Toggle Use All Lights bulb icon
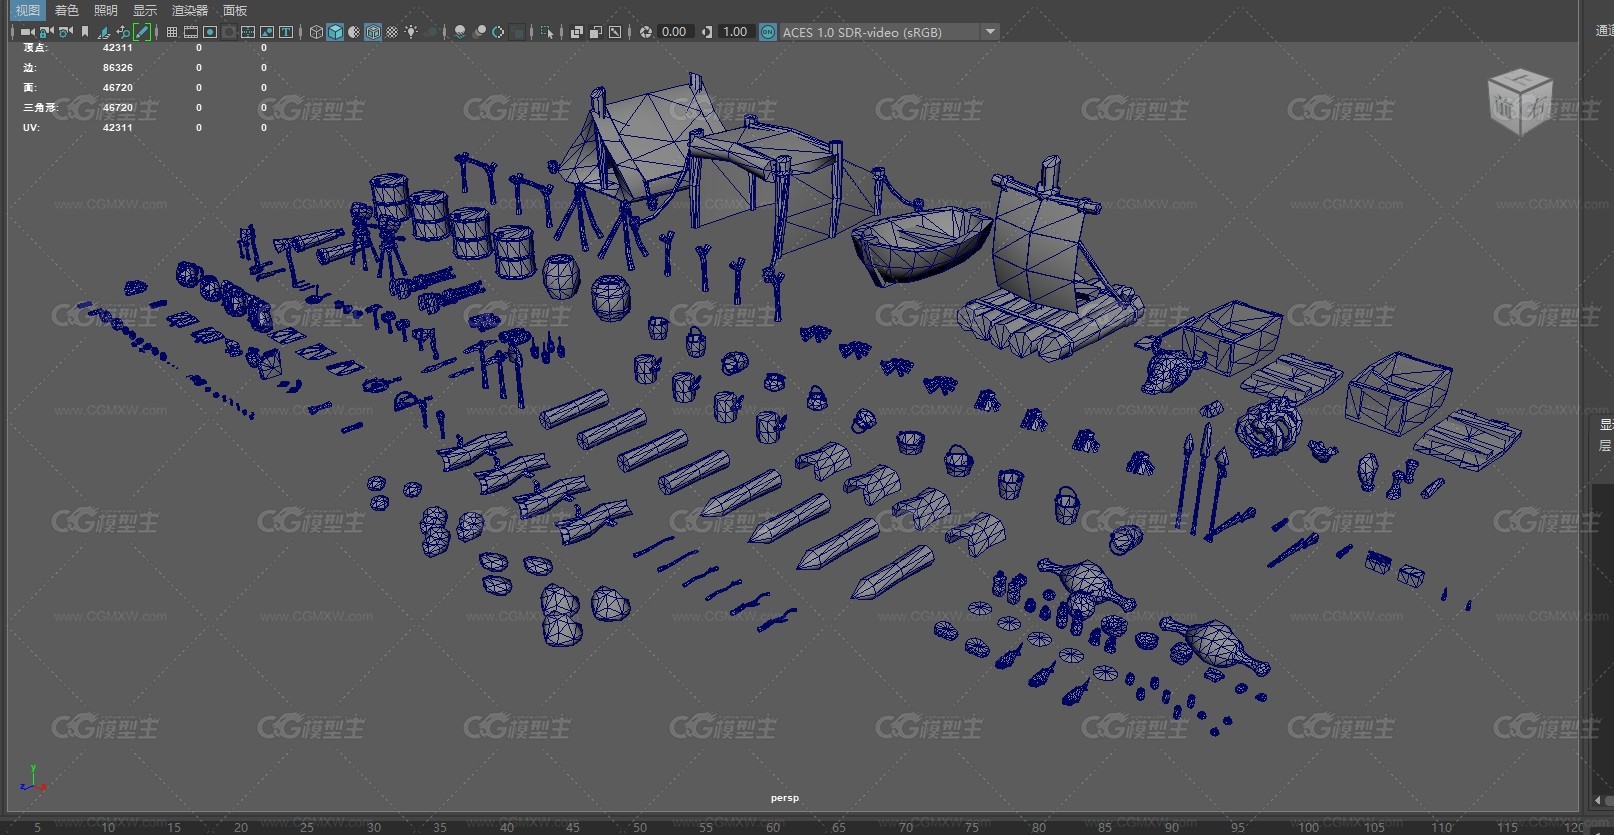The height and width of the screenshot is (835, 1614). 411,32
